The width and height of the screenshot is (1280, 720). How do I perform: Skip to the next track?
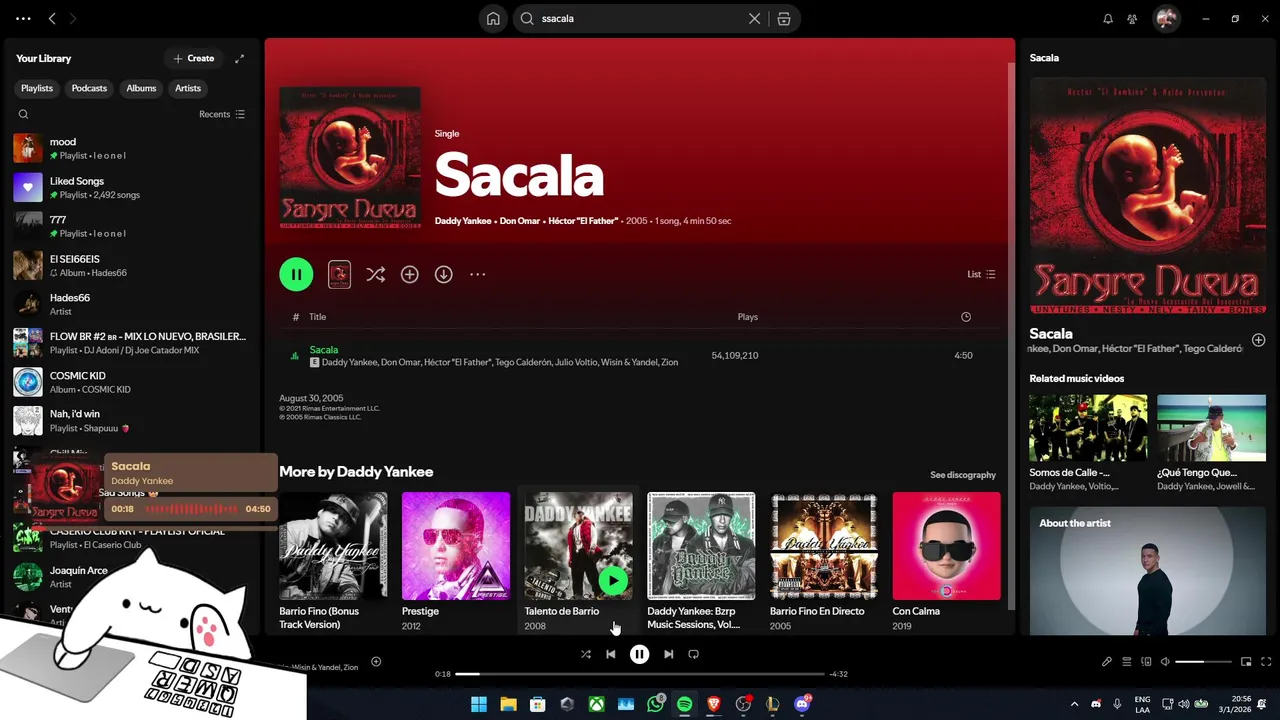669,654
